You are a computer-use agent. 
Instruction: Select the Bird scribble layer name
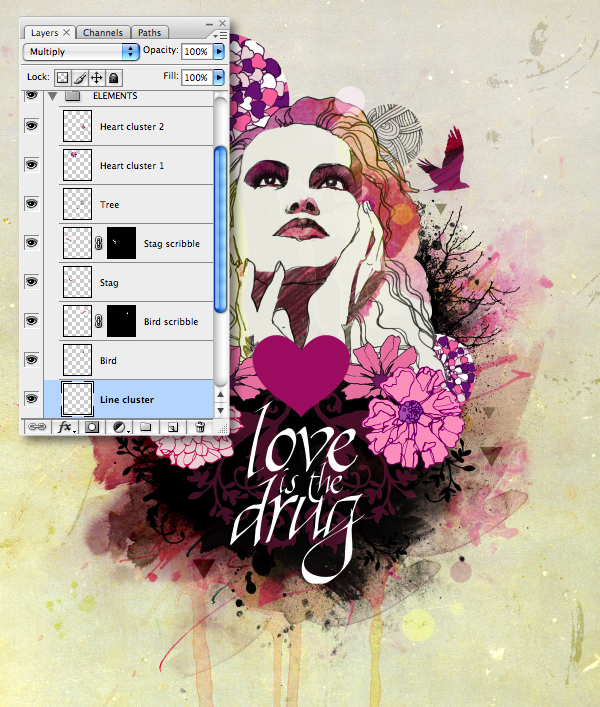point(171,322)
